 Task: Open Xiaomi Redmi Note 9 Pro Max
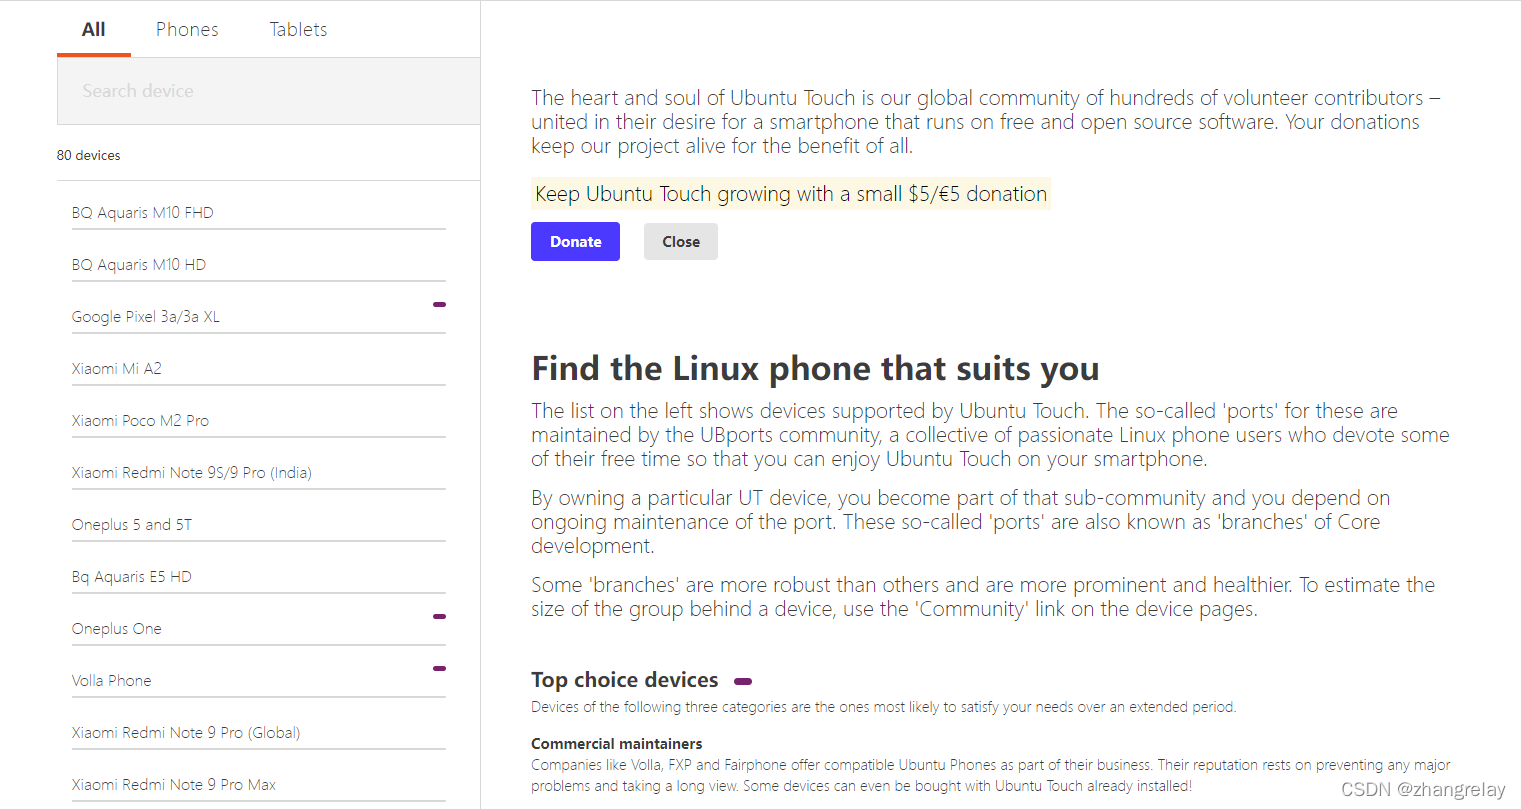[259, 784]
